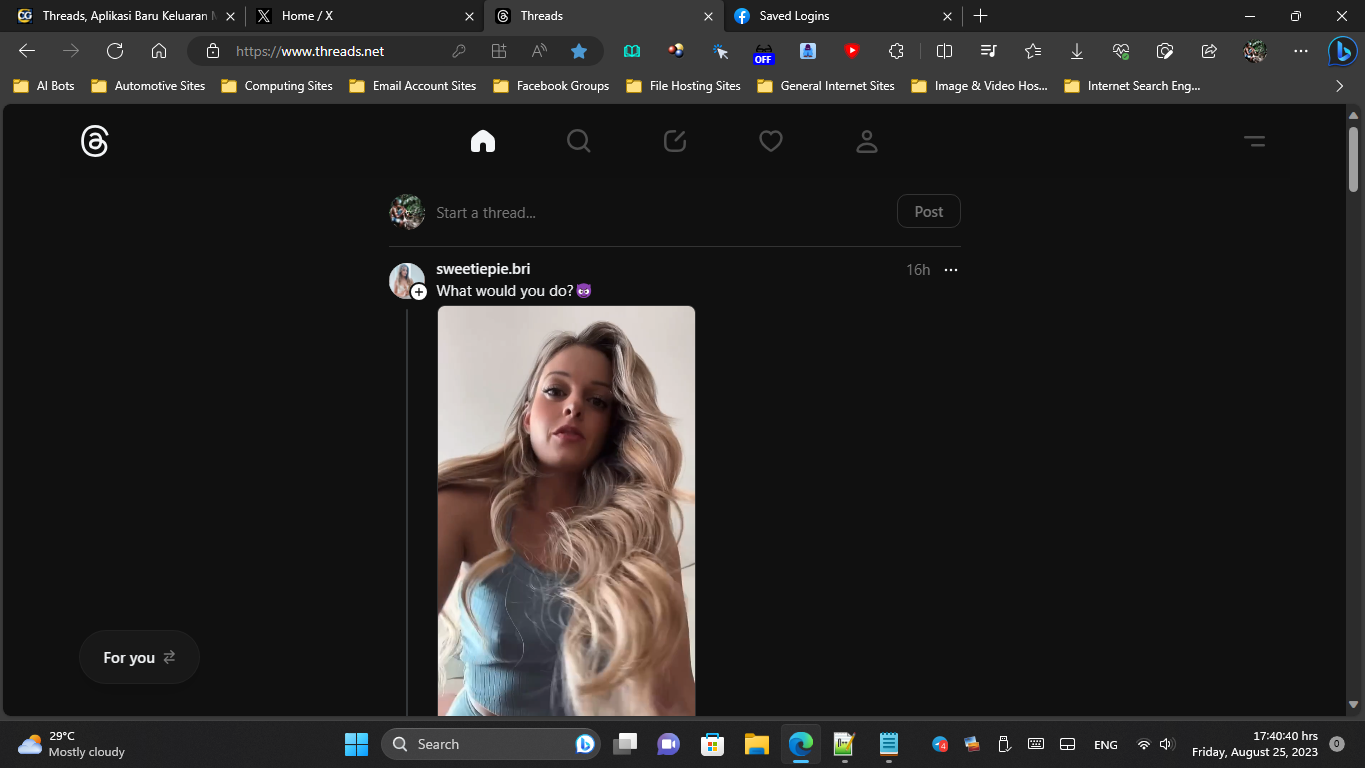
Task: Open the browser home page icon
Action: pyautogui.click(x=159, y=51)
